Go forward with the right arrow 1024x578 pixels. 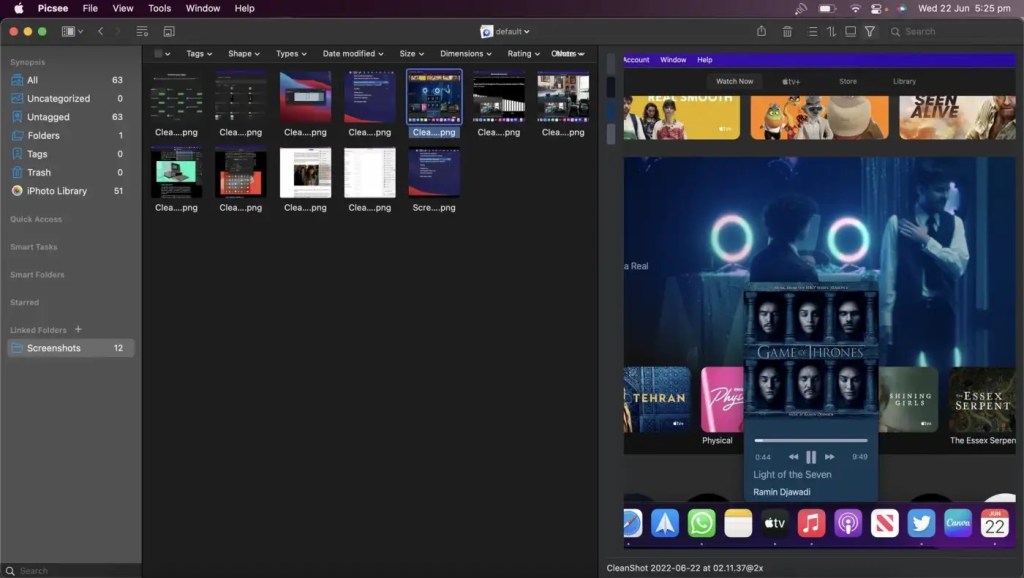coord(118,31)
